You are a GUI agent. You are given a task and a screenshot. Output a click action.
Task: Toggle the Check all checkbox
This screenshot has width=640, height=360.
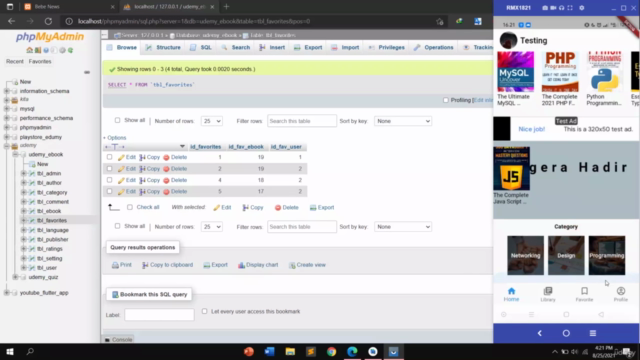[x=130, y=207]
